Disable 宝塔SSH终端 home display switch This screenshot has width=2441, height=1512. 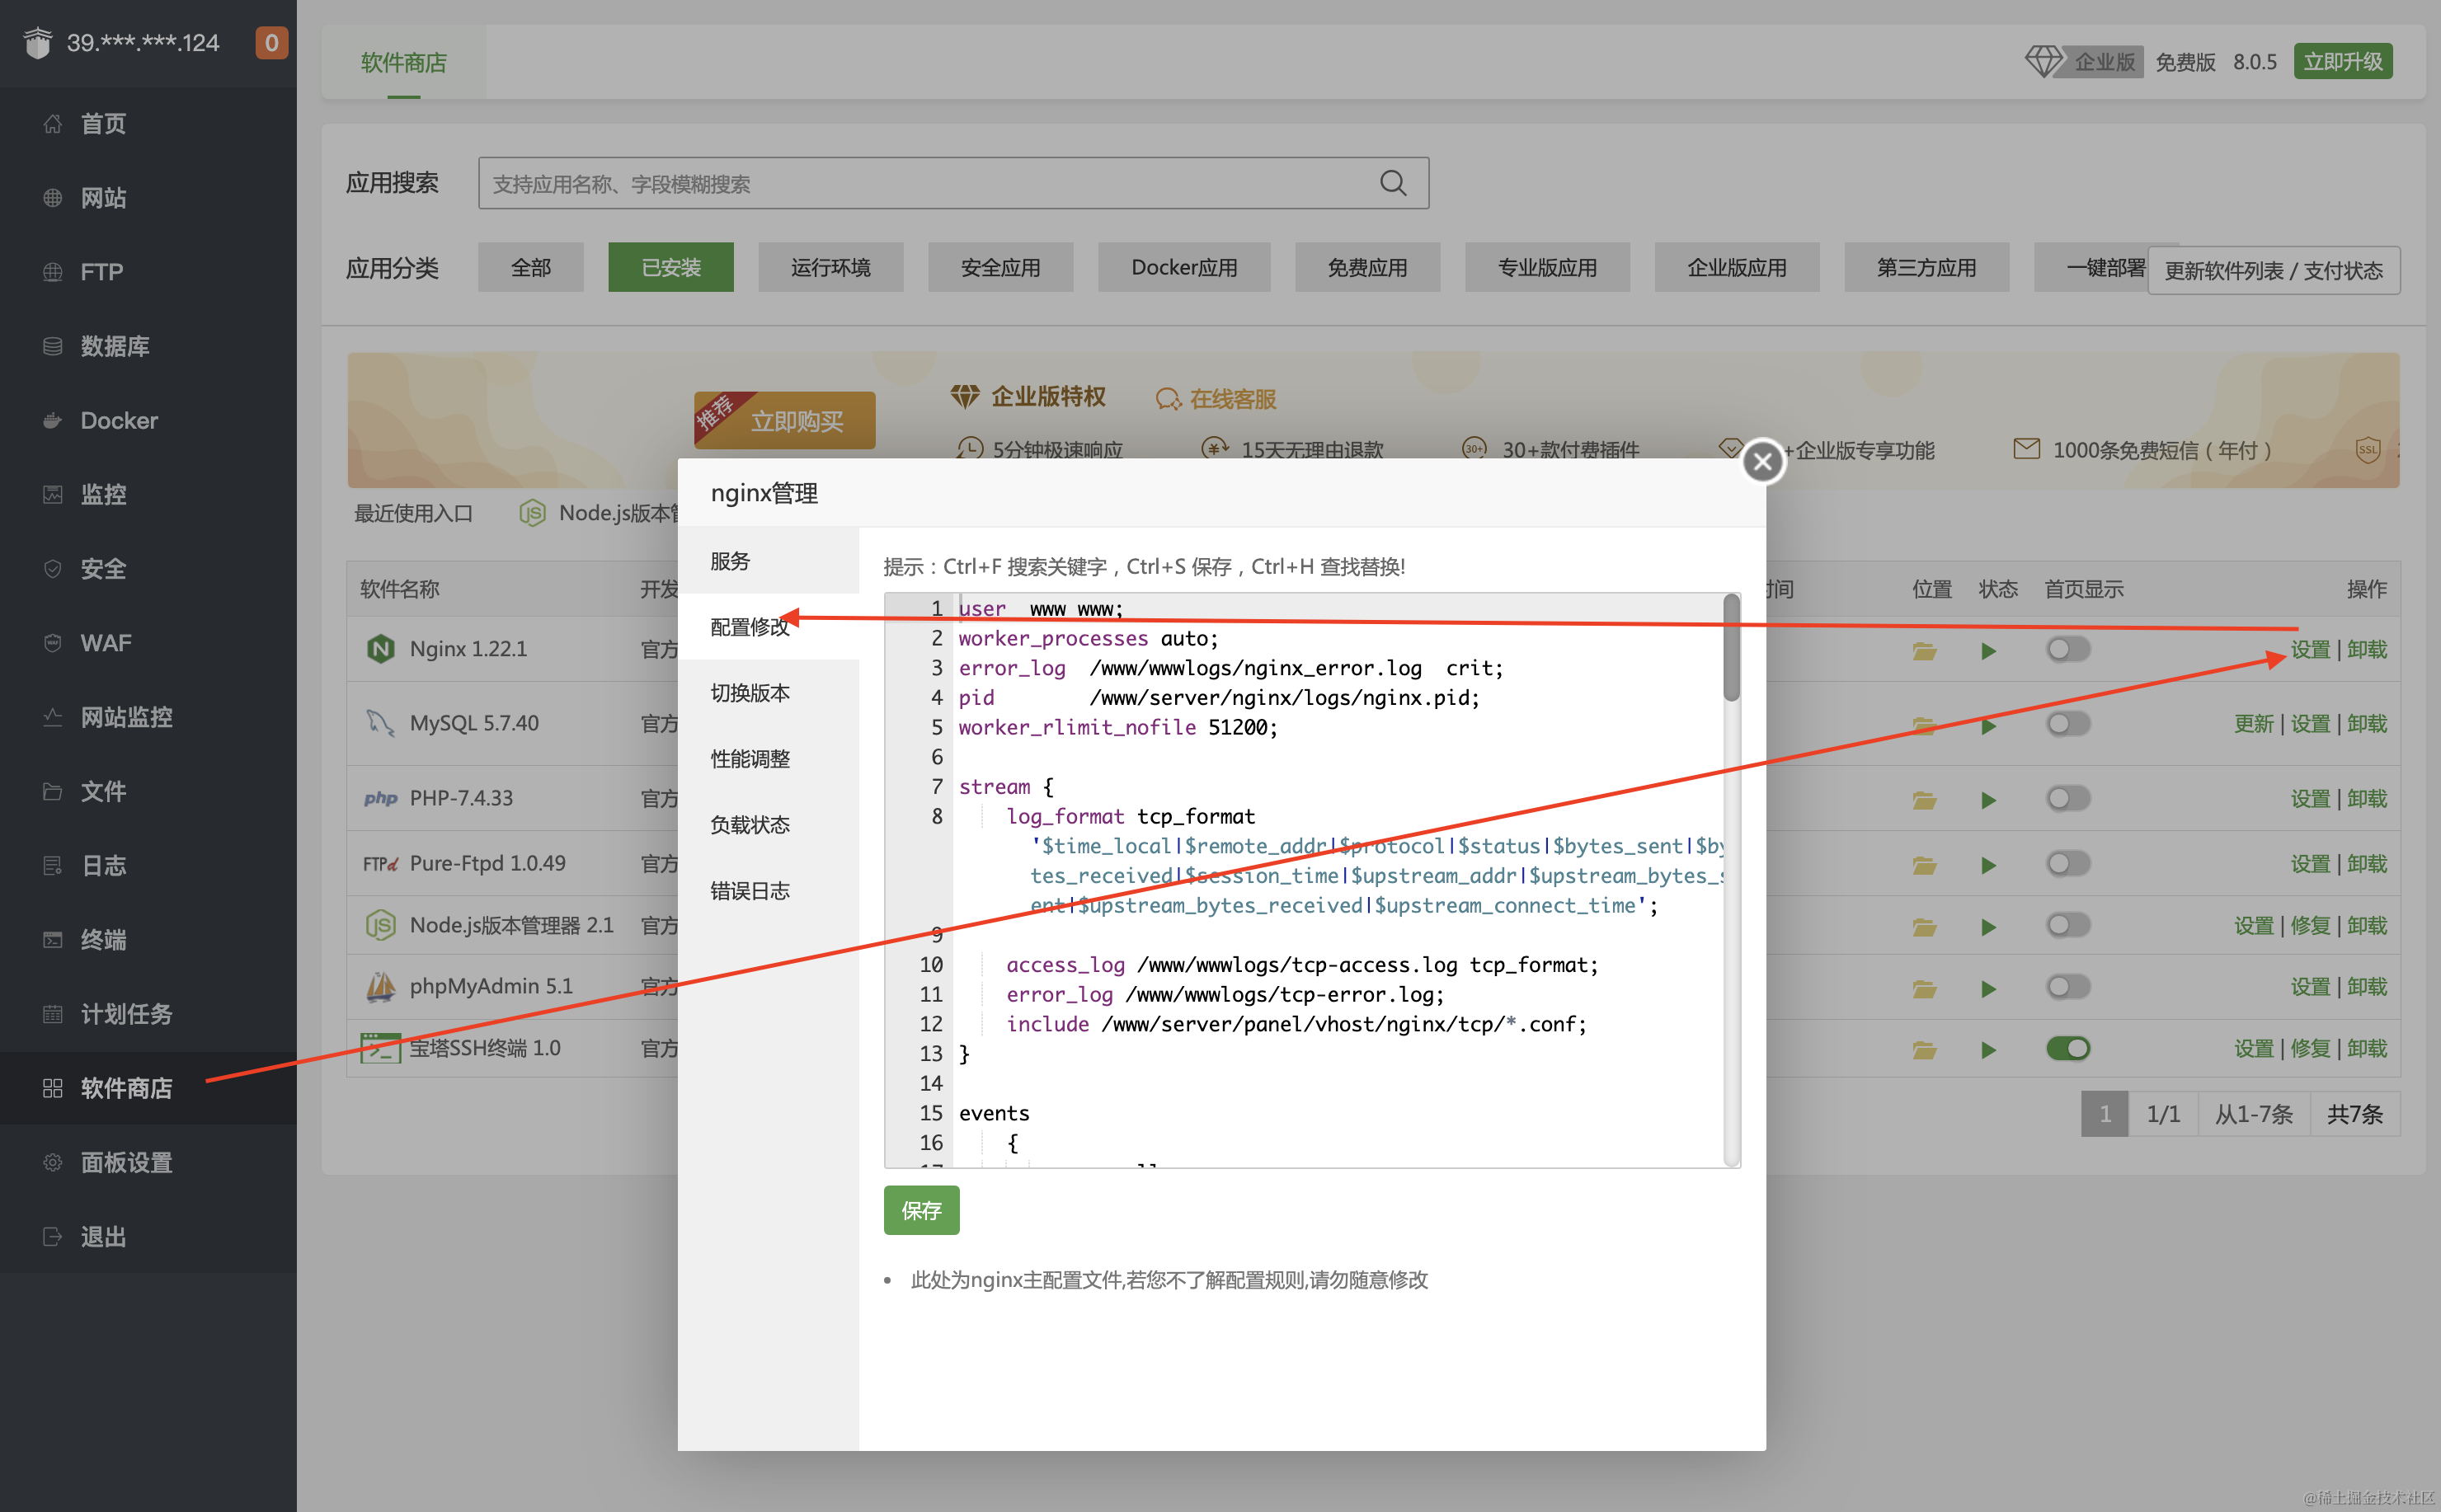(x=2067, y=1048)
